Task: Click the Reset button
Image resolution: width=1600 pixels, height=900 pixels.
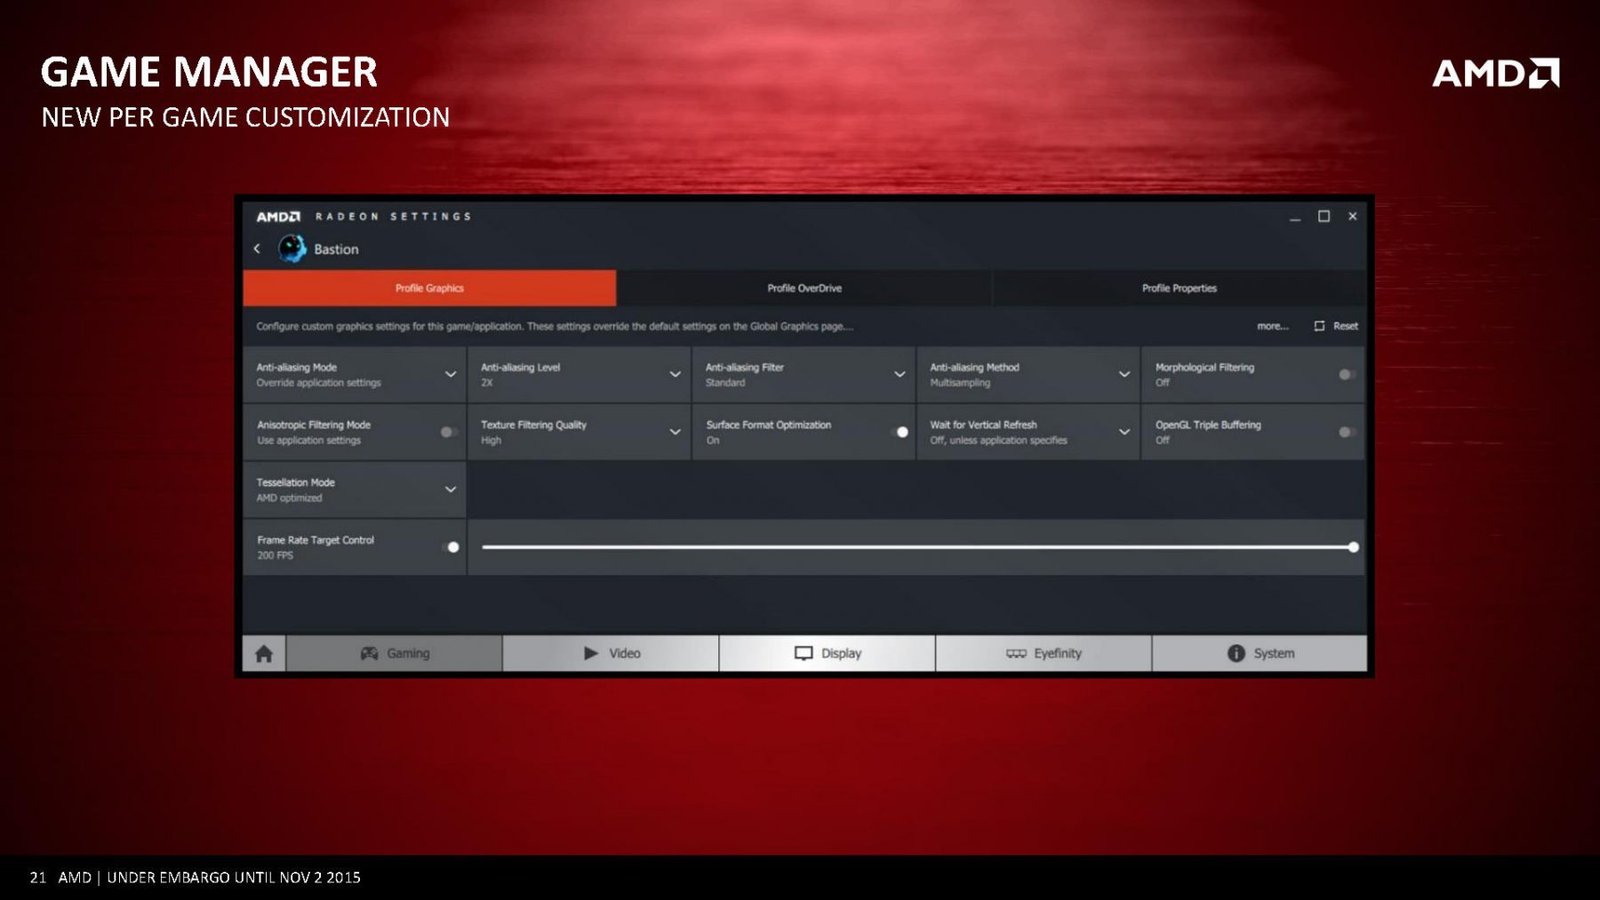Action: click(x=1336, y=326)
